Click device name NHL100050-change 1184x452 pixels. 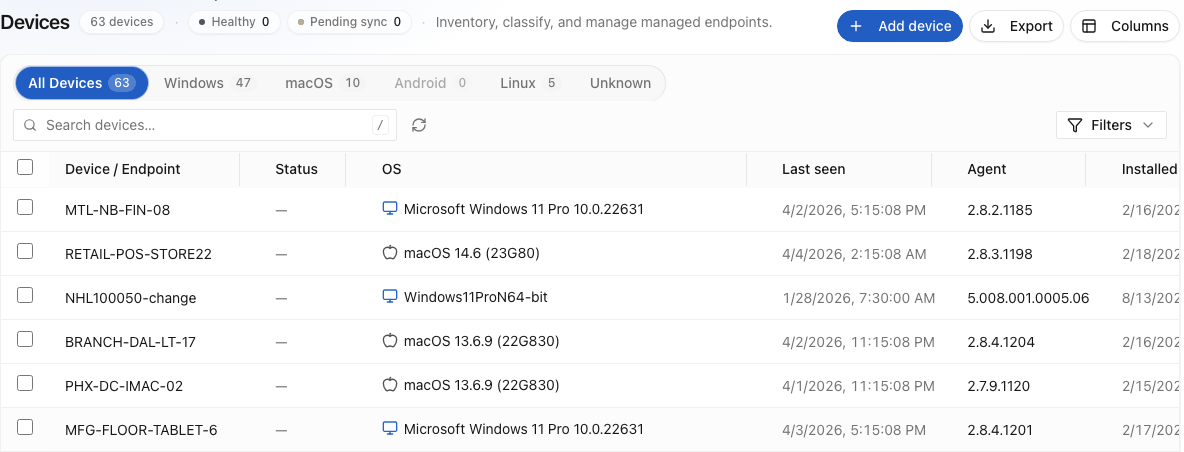tap(131, 298)
